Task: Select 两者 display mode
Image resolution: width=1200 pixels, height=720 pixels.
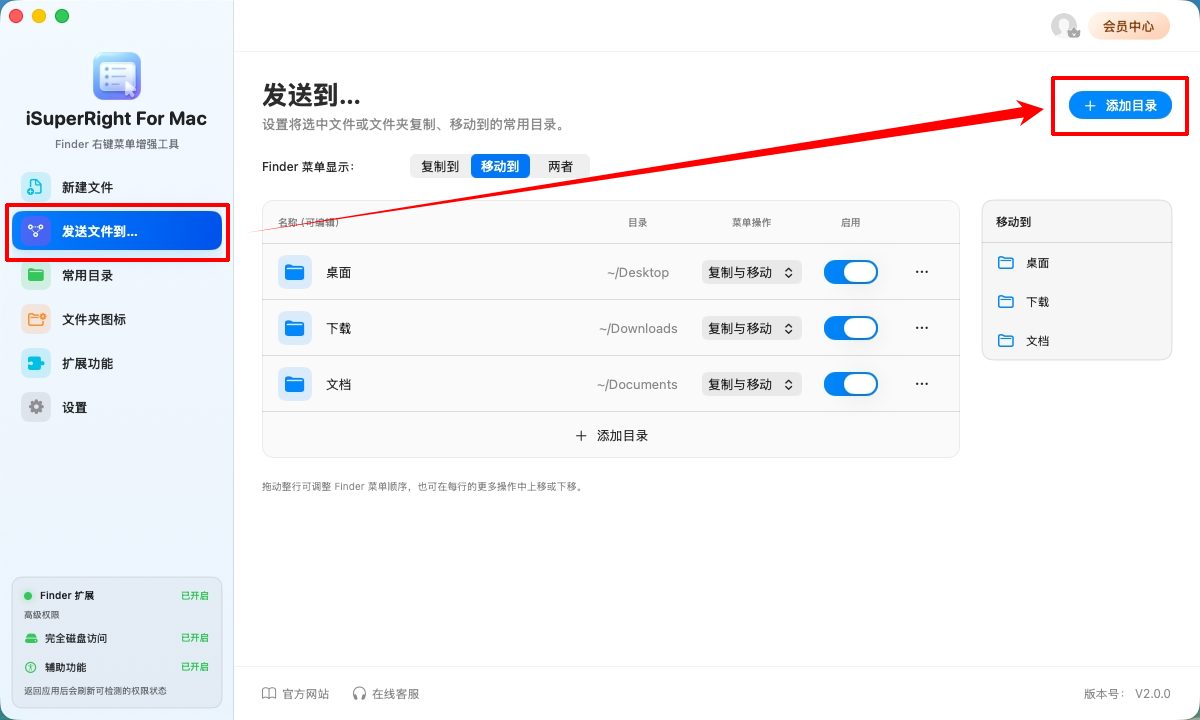Action: [x=560, y=166]
